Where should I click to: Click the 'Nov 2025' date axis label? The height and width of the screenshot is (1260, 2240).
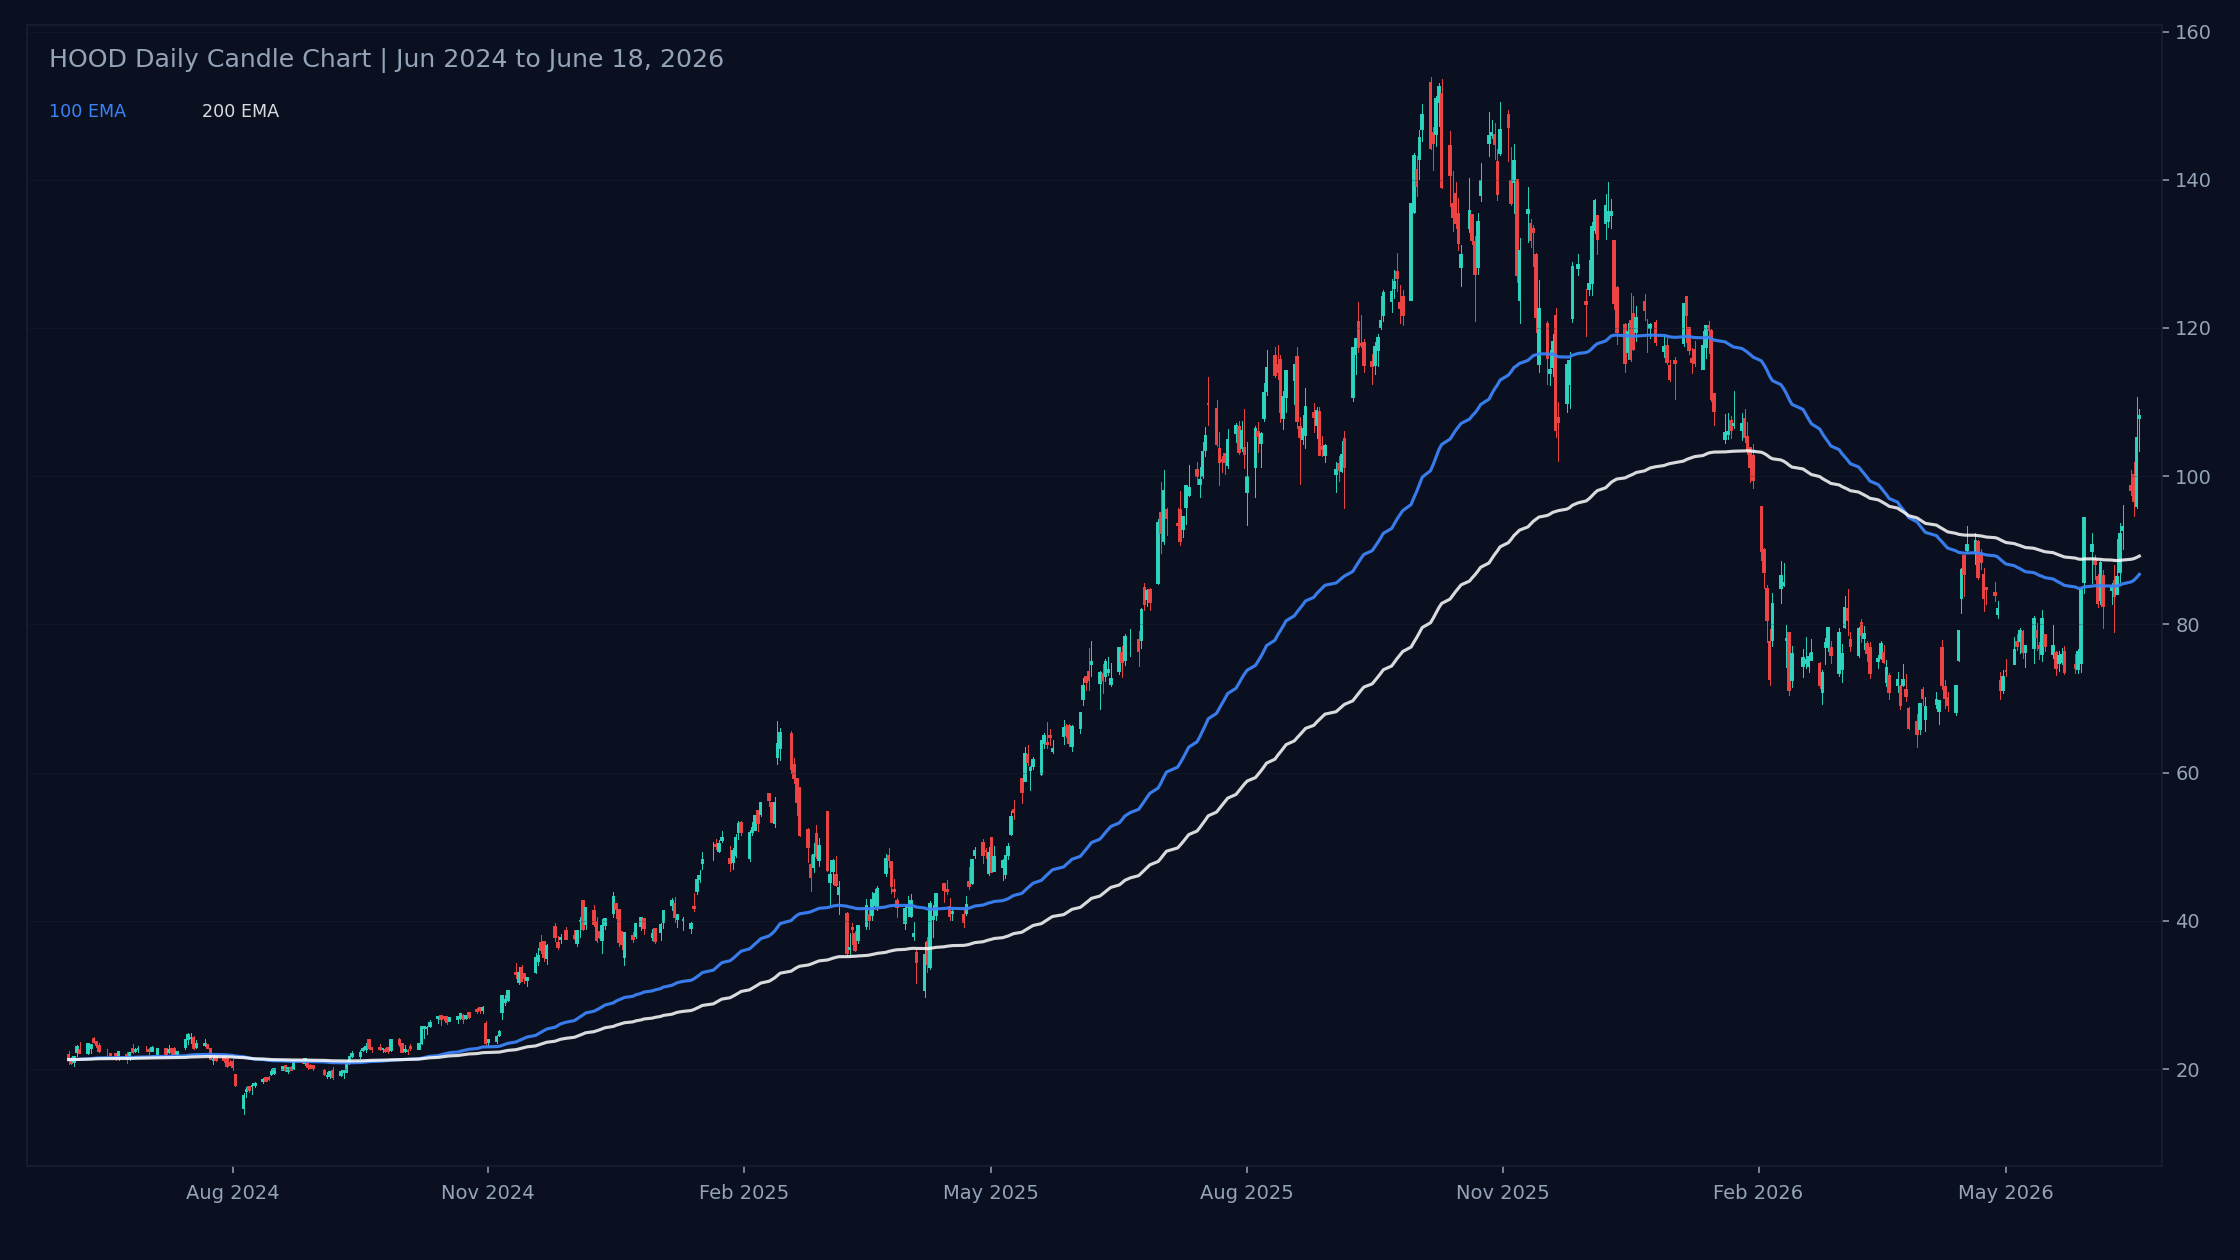pyautogui.click(x=1502, y=1193)
